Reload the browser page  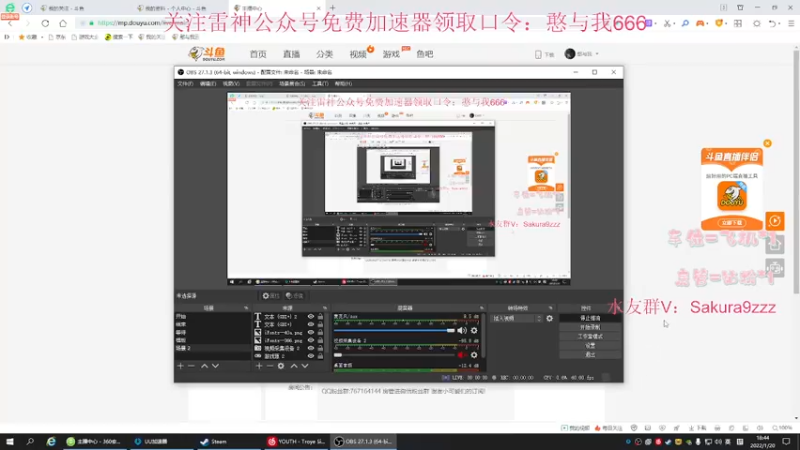(45, 23)
